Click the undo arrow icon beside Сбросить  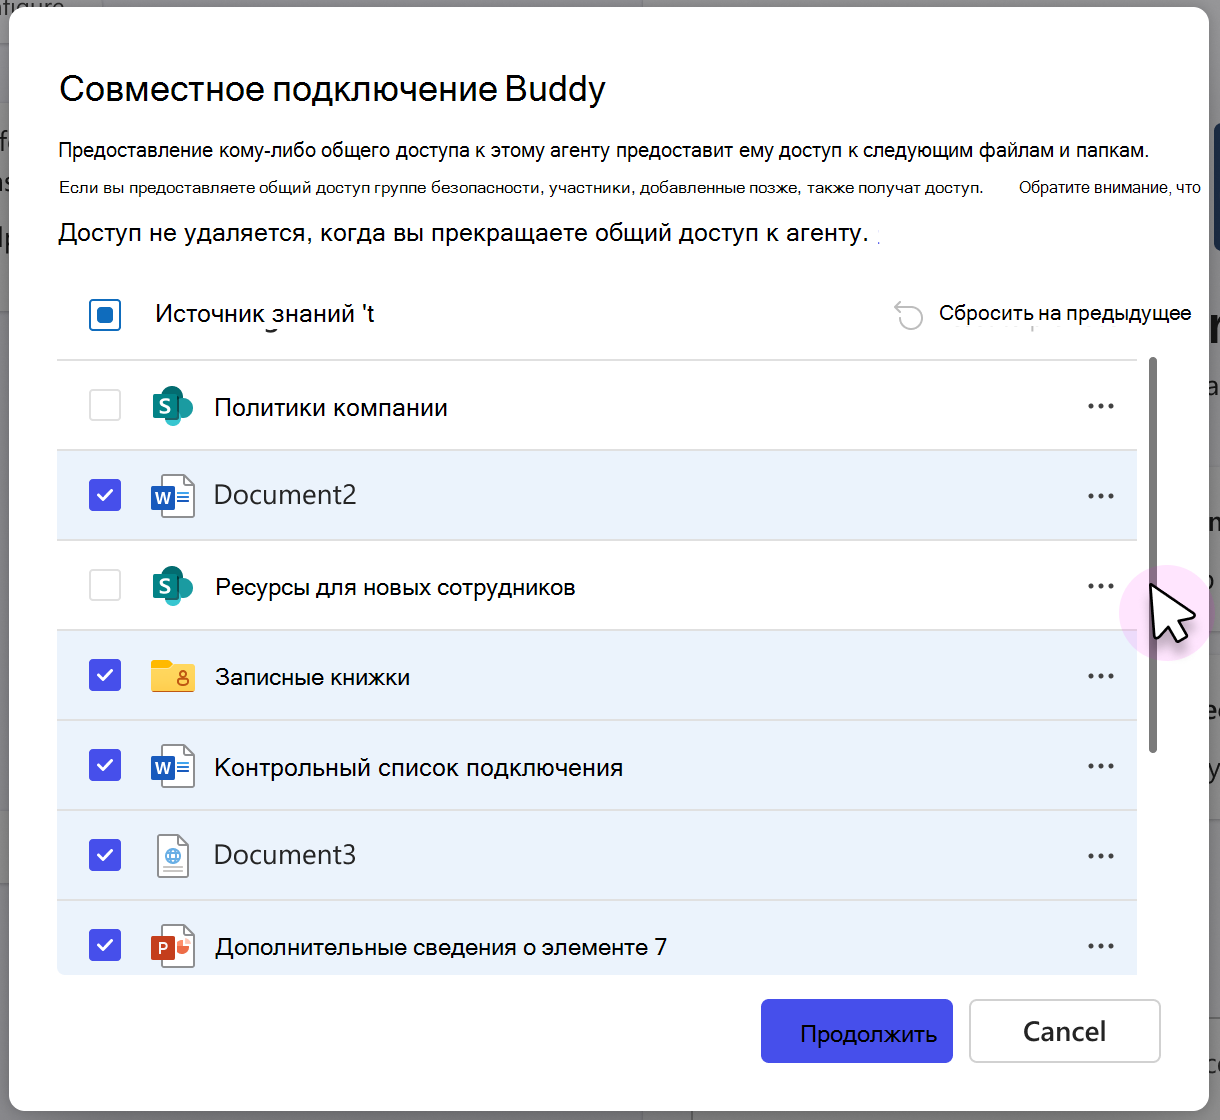(x=908, y=315)
